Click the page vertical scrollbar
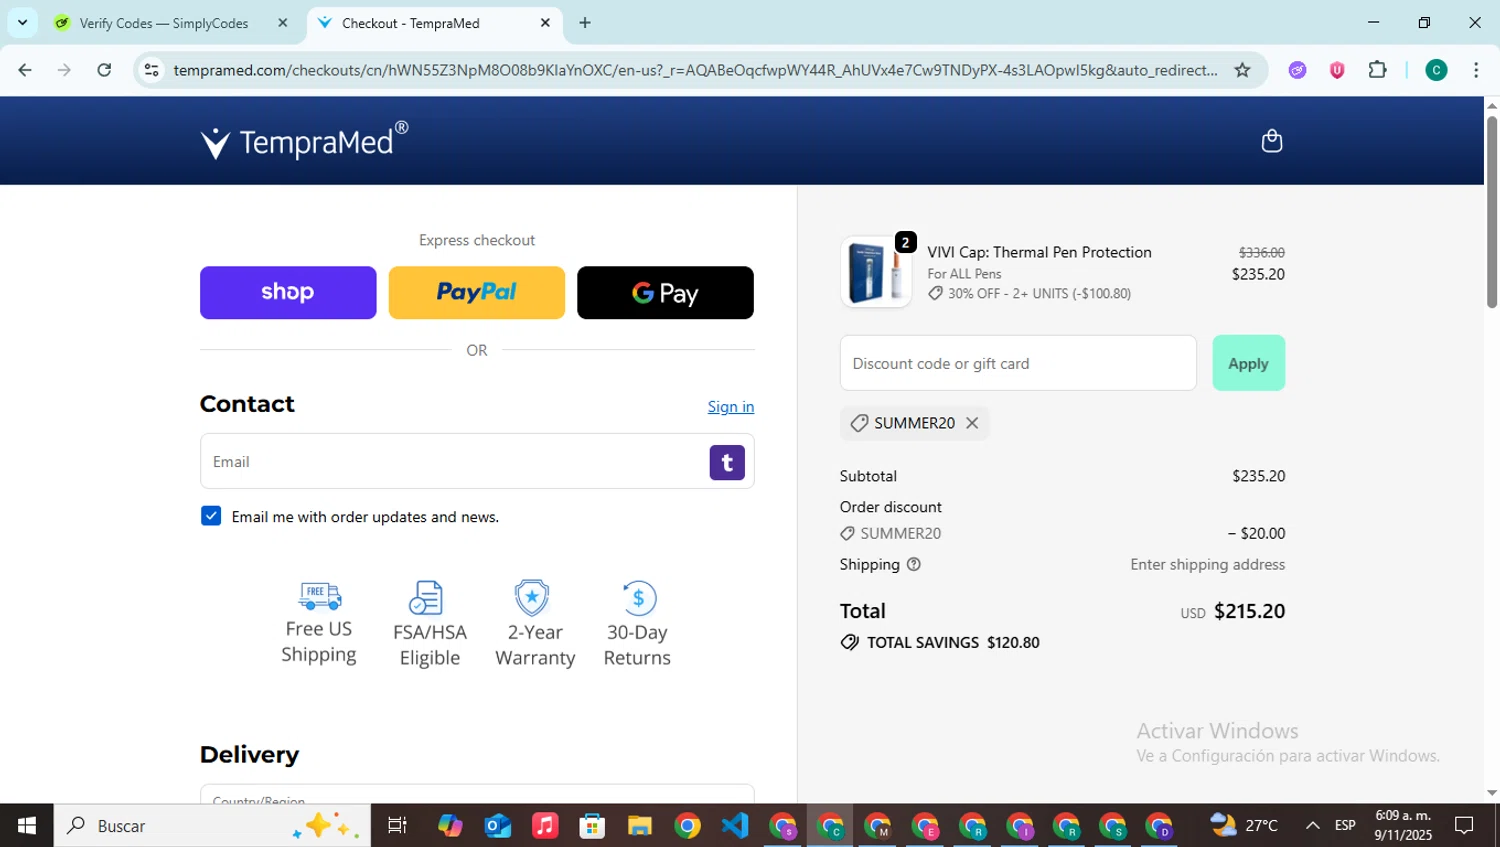This screenshot has height=847, width=1500. (x=1491, y=213)
